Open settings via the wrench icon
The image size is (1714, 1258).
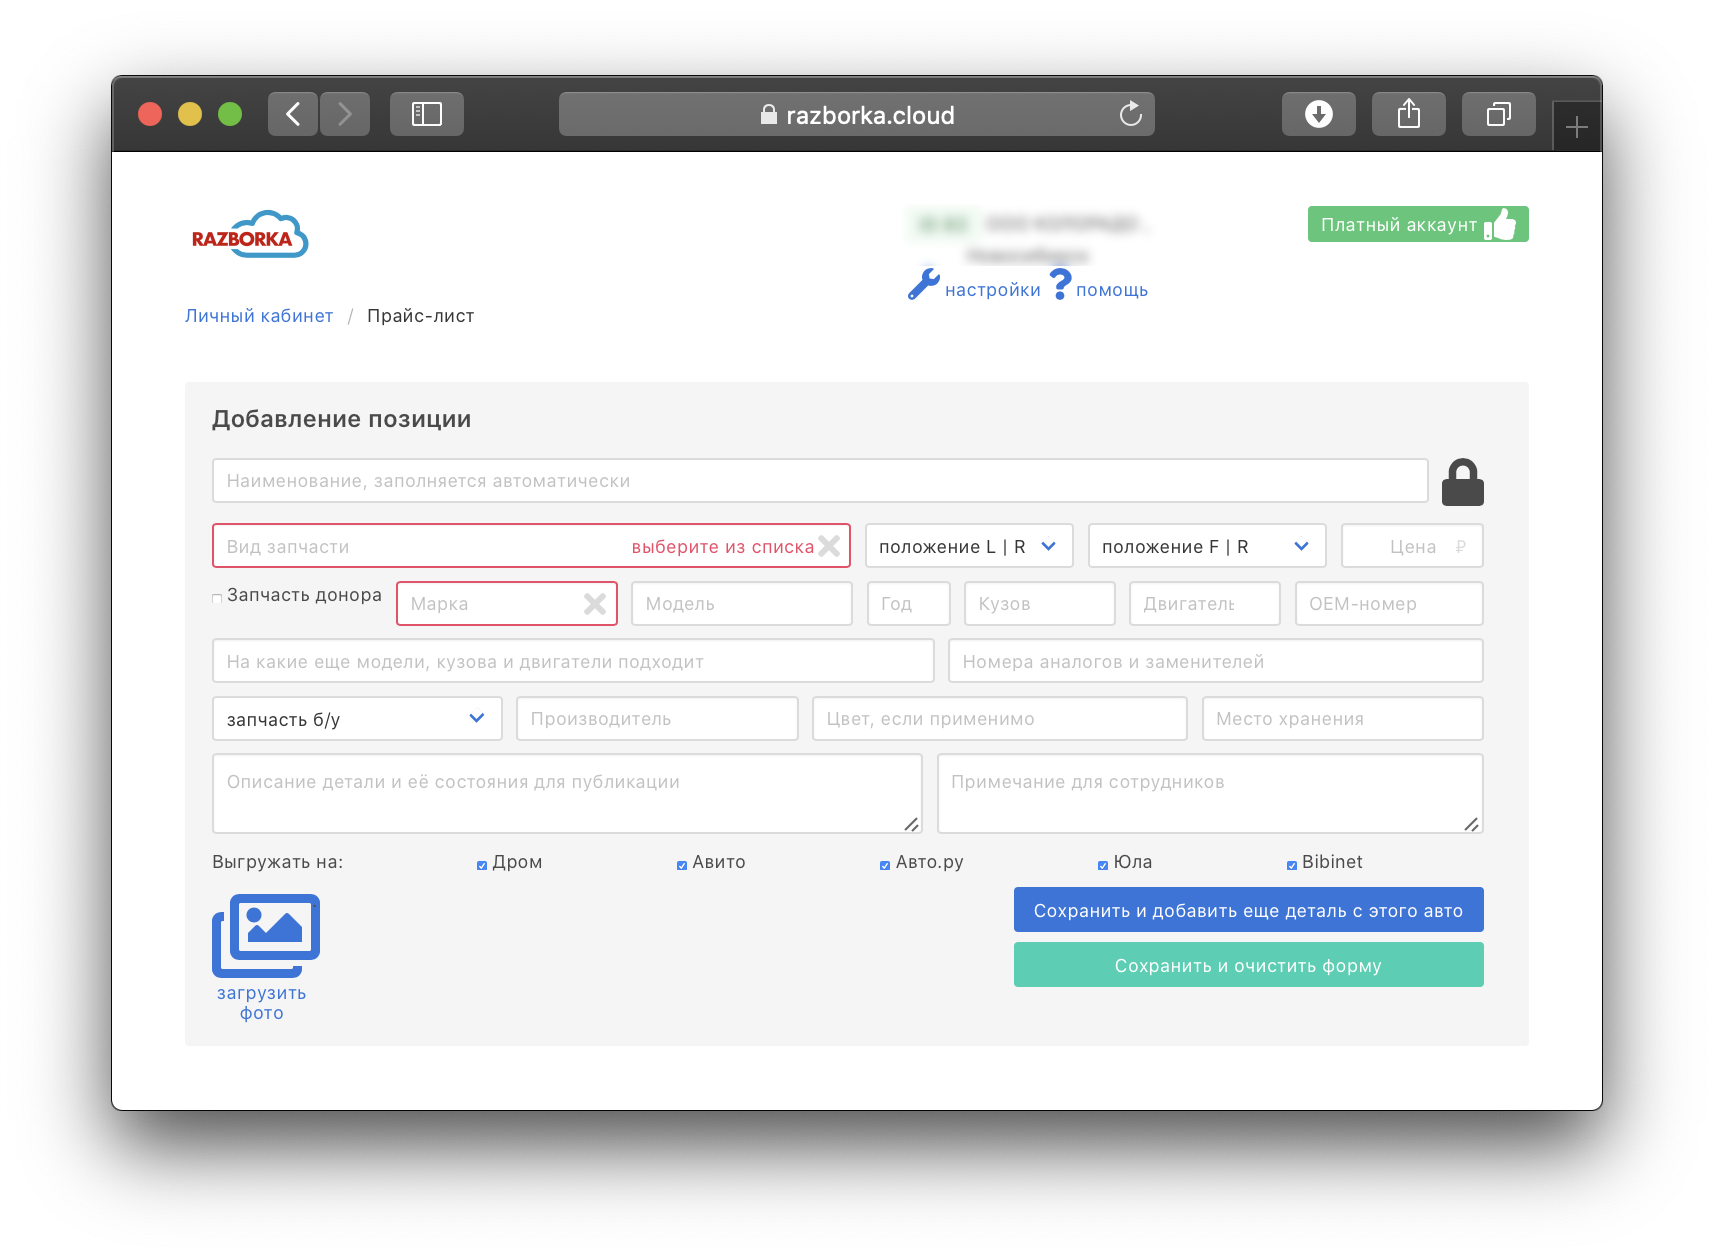(923, 285)
